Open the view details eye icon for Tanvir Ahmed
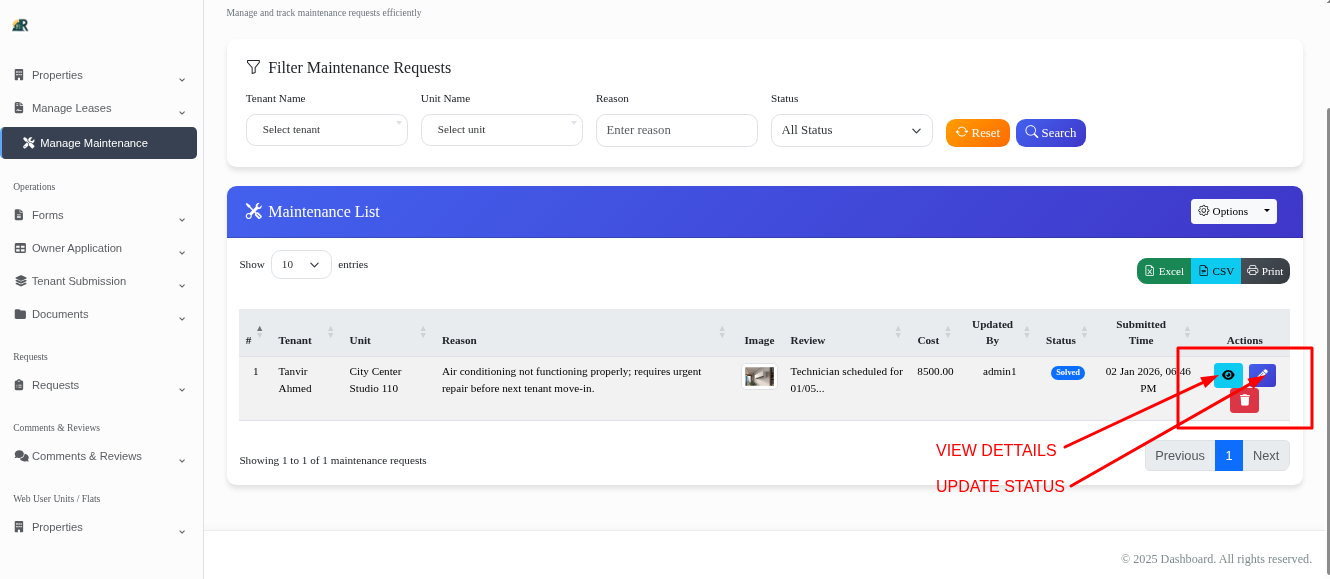Viewport: 1330px width, 579px height. (1228, 375)
